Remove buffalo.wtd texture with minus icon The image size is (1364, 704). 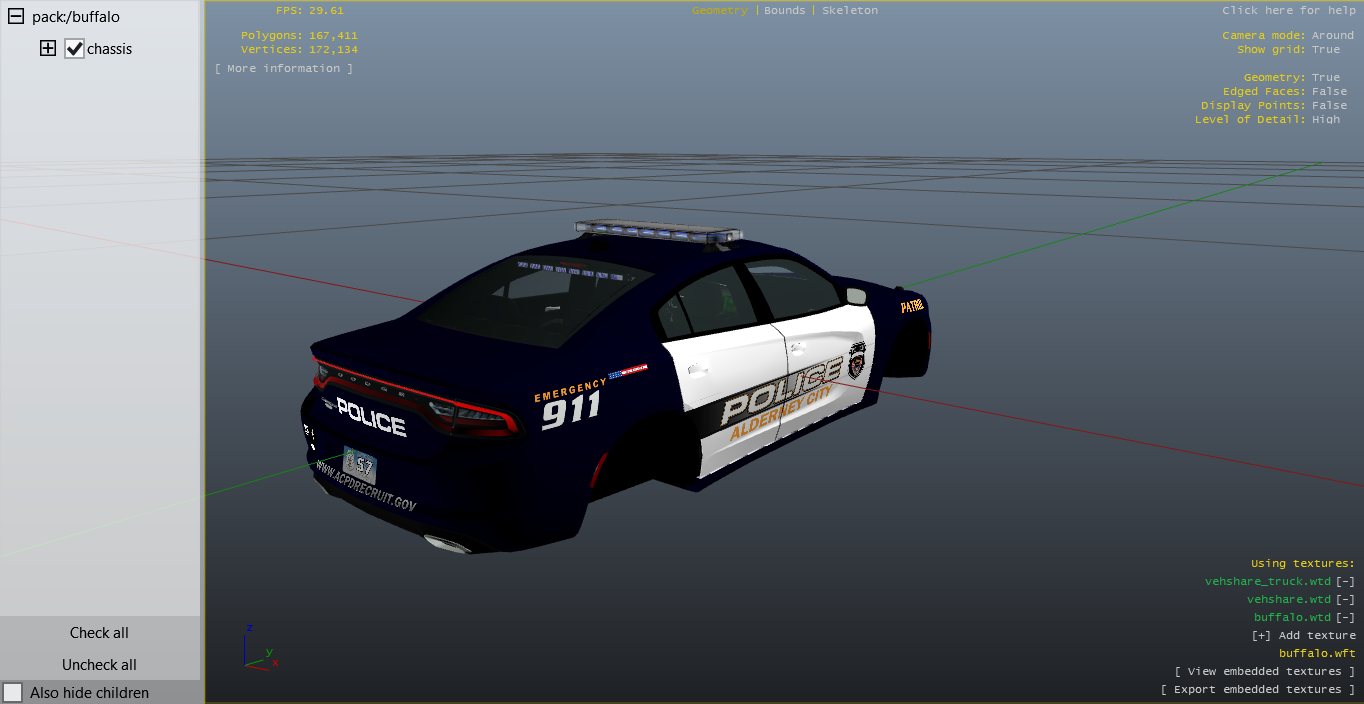(1346, 618)
